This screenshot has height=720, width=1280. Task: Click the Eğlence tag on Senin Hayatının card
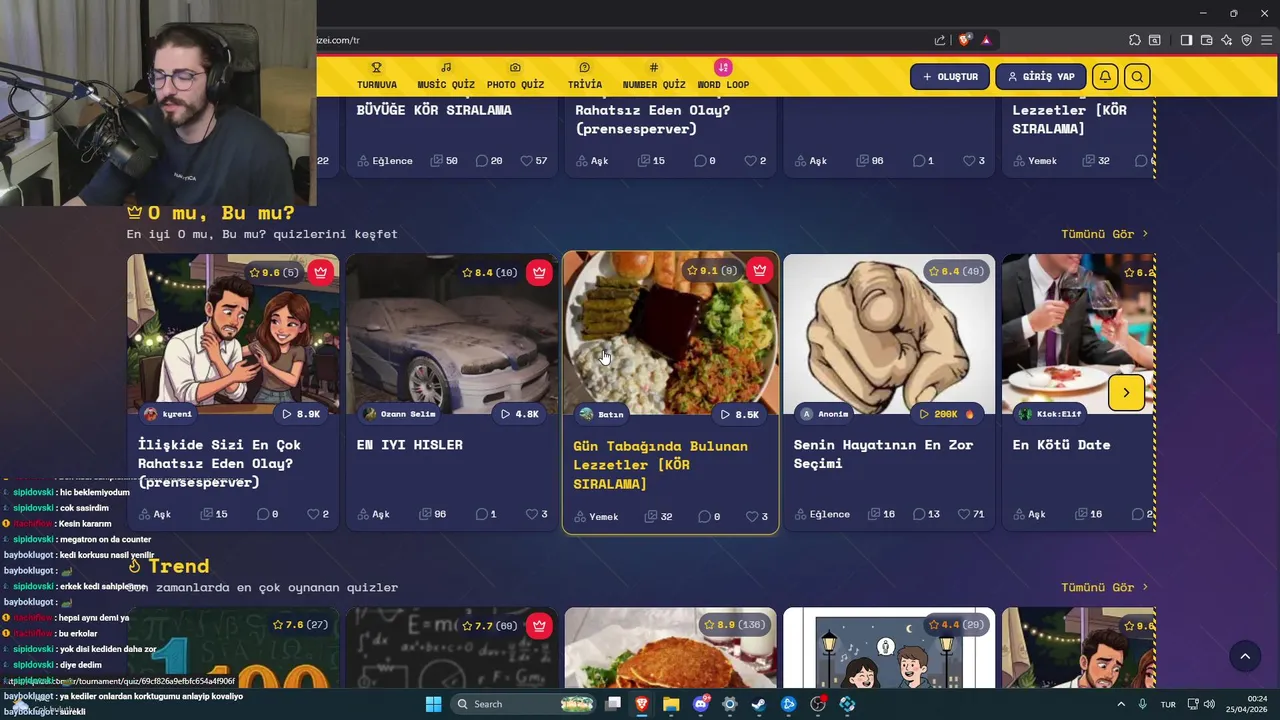click(822, 514)
